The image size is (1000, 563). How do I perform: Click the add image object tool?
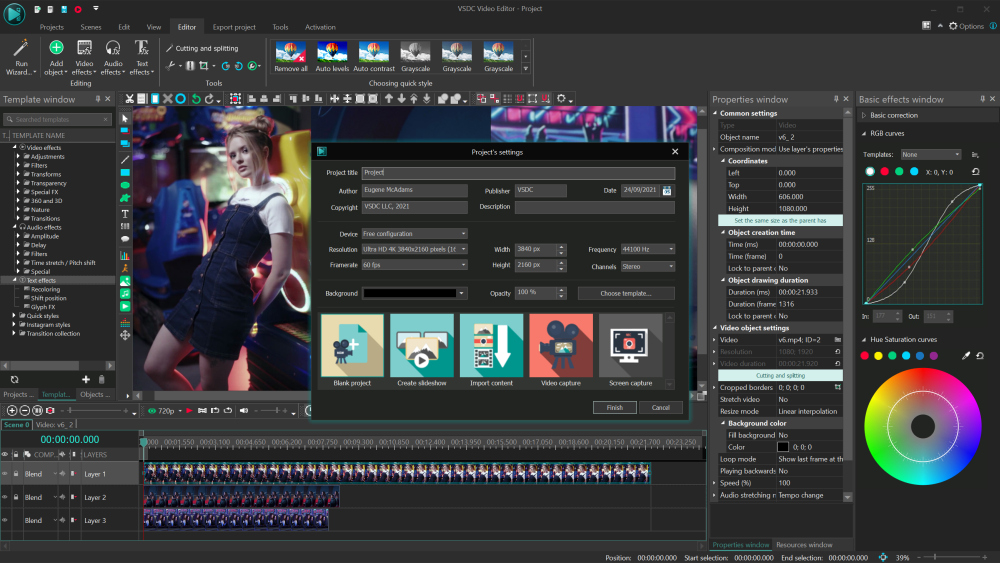click(125, 281)
